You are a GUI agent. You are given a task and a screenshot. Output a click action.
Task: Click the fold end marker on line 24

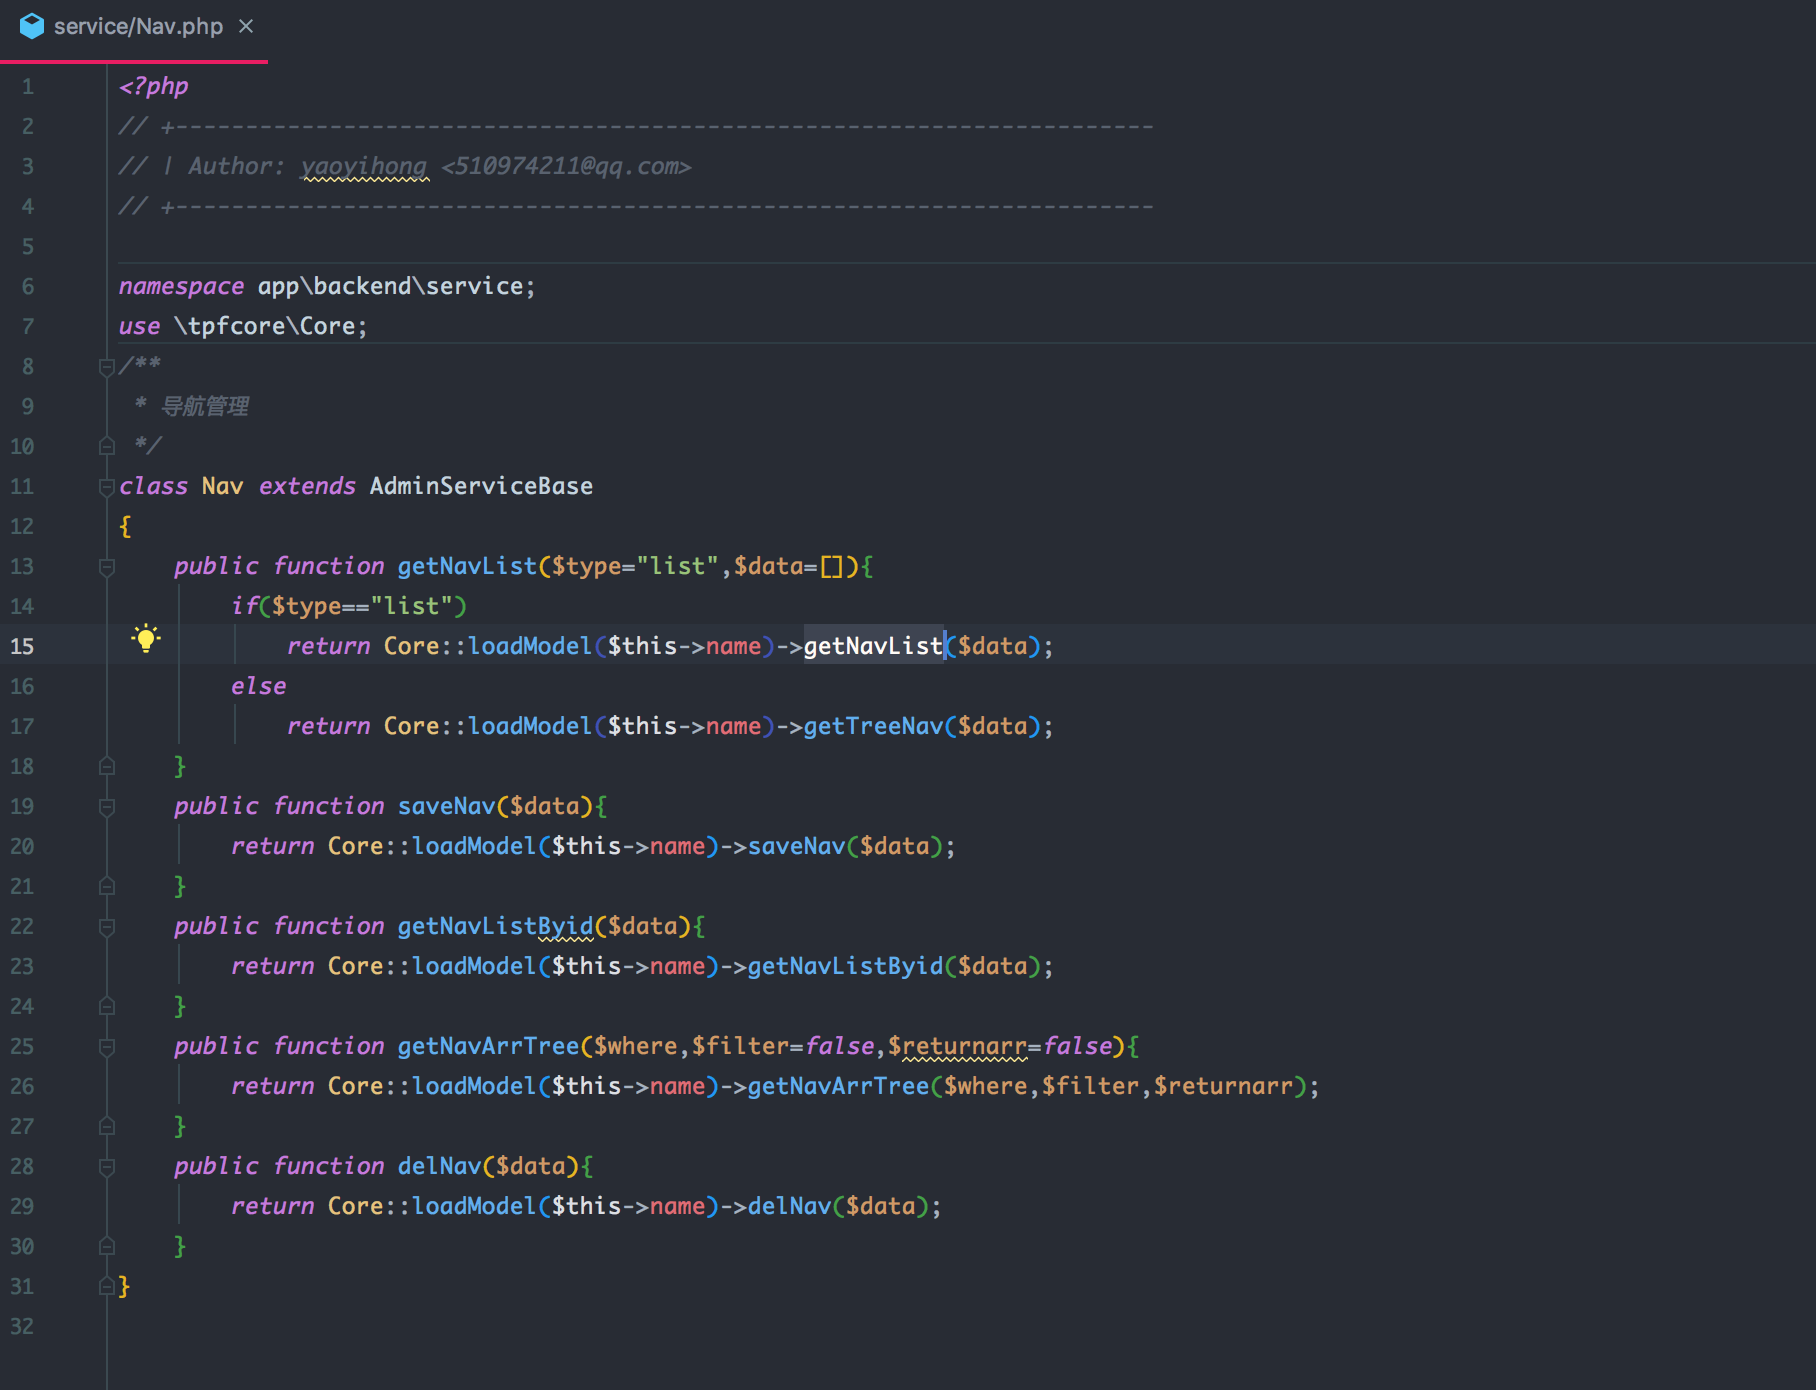[x=107, y=1006]
